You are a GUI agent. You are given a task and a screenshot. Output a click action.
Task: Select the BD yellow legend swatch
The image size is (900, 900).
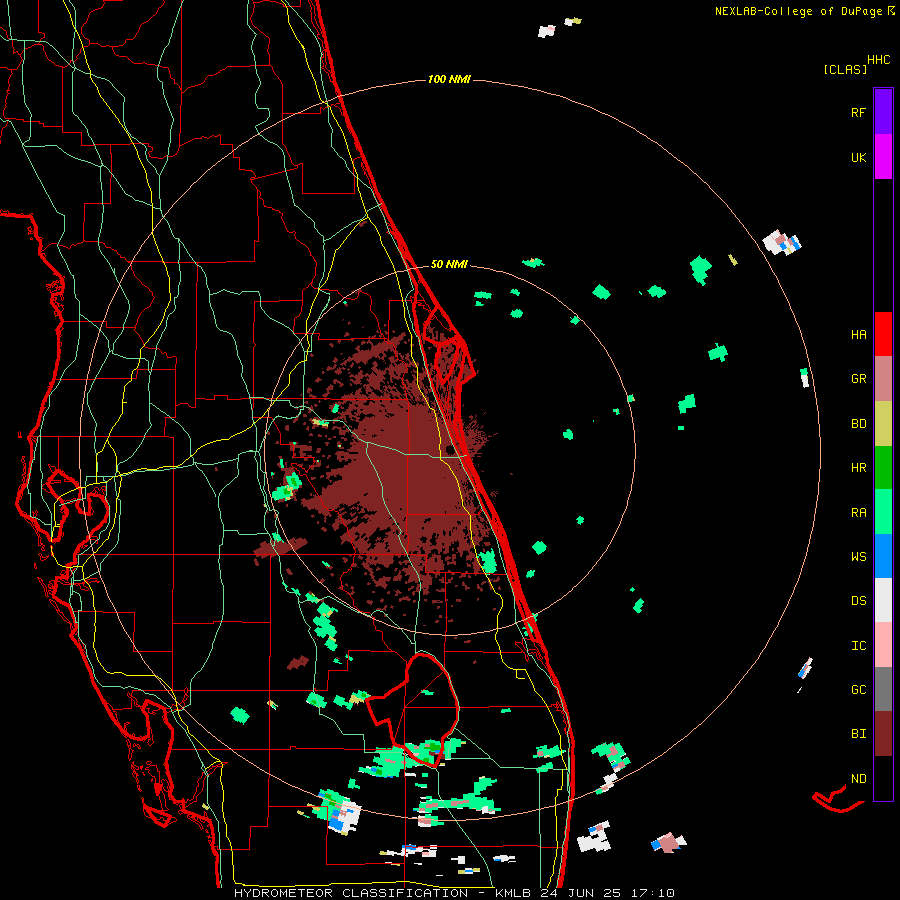[883, 424]
